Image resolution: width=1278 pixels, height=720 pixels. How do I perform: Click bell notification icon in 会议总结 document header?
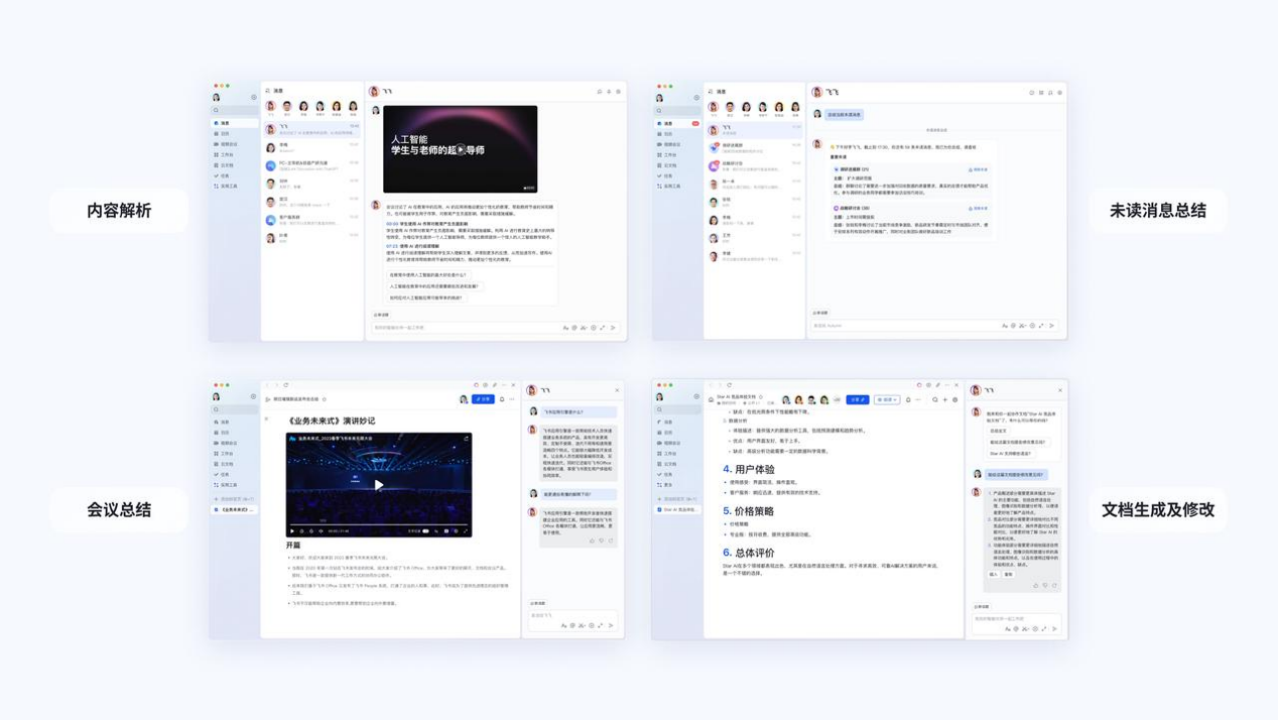(x=502, y=399)
